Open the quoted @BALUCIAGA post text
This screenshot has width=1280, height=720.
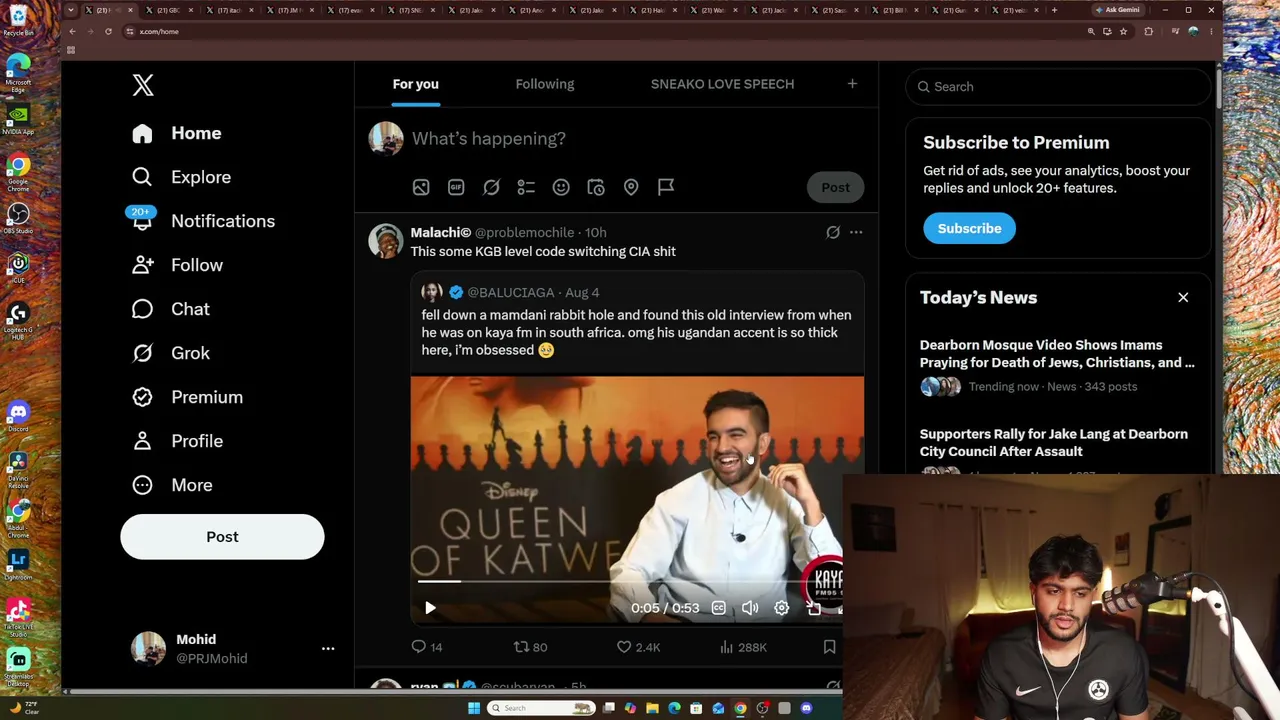click(636, 333)
